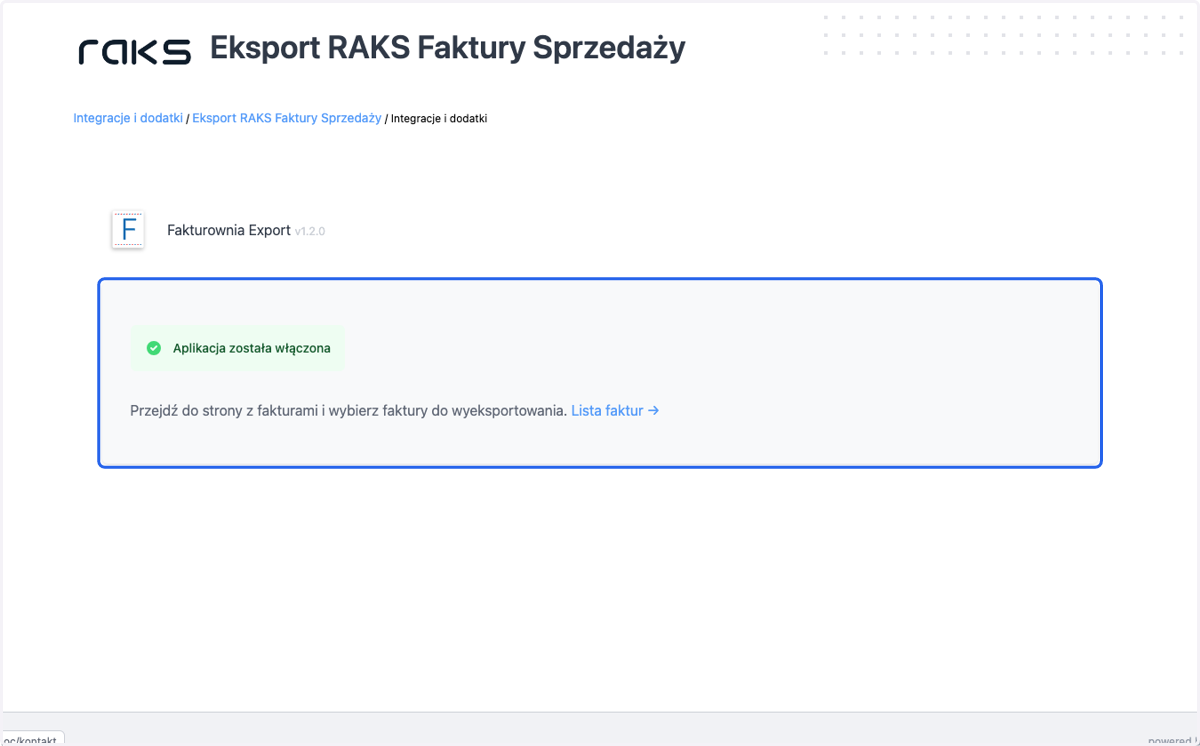Click the 'Fakturownia Export' app name
Screen dimensions: 1200x746
click(229, 230)
